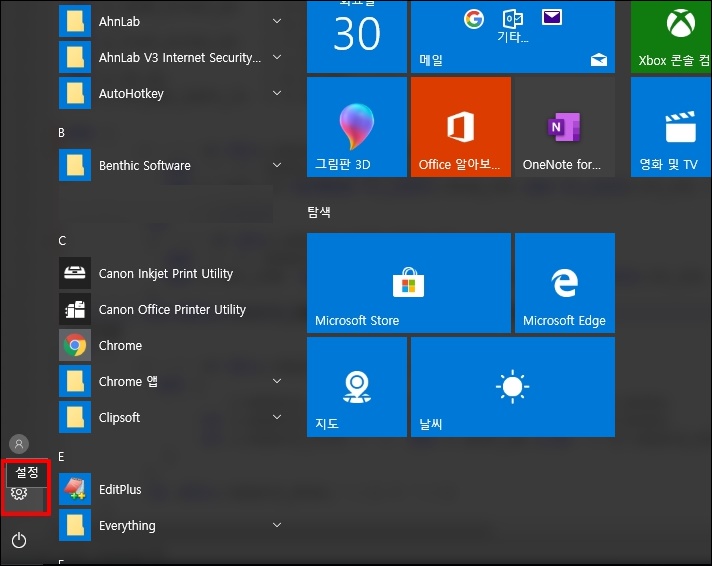This screenshot has height=566, width=712.
Task: Click AhnLab V3 Internet Security folder icon
Action: [75, 57]
